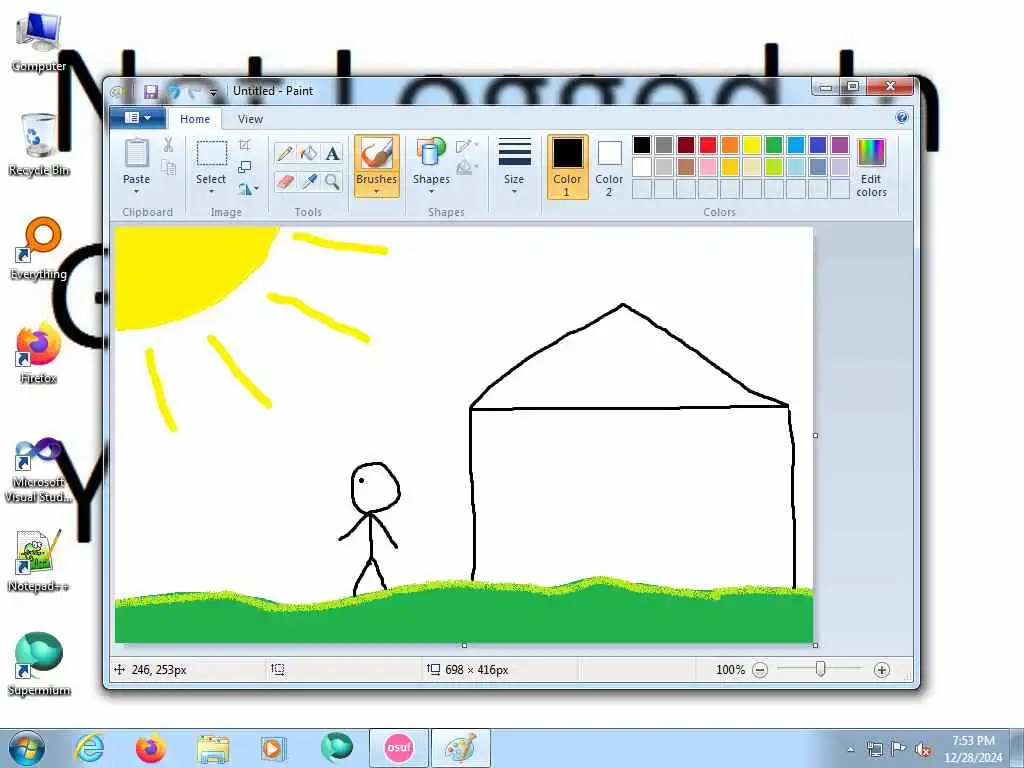Click the zoom out minus button

[x=760, y=670]
